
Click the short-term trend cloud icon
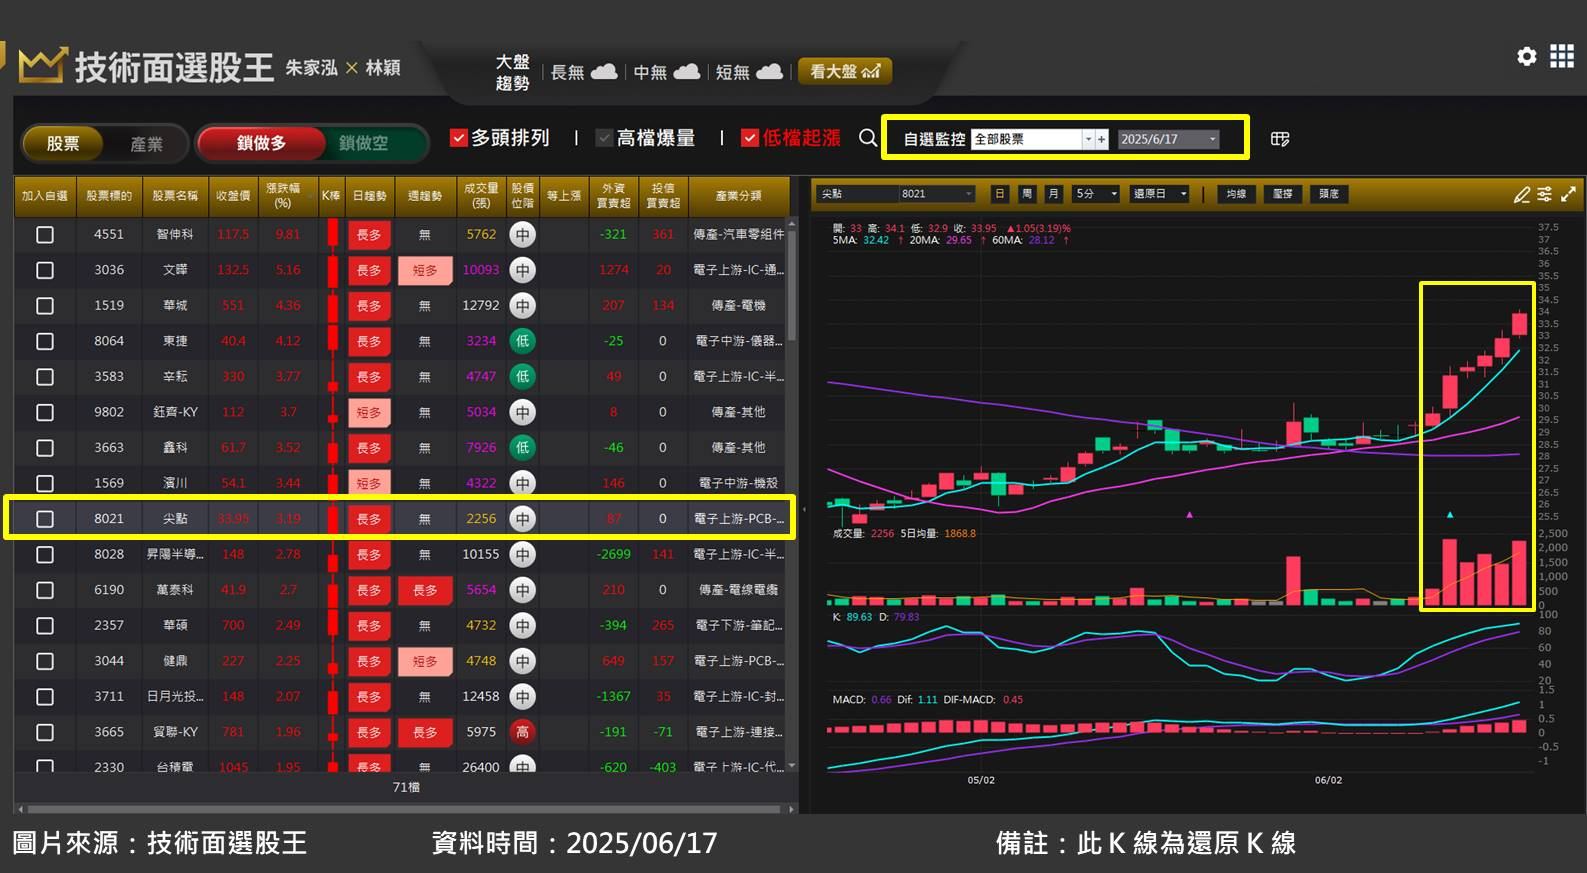[769, 72]
